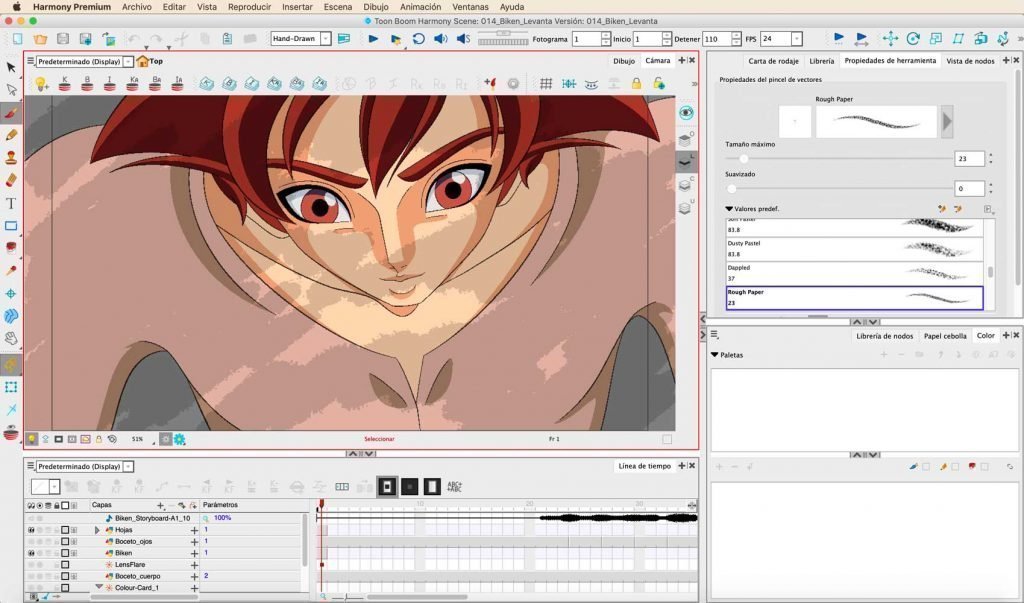Viewport: 1024px width, 603px height.
Task: Click the Play button in toolbar
Action: click(x=373, y=39)
